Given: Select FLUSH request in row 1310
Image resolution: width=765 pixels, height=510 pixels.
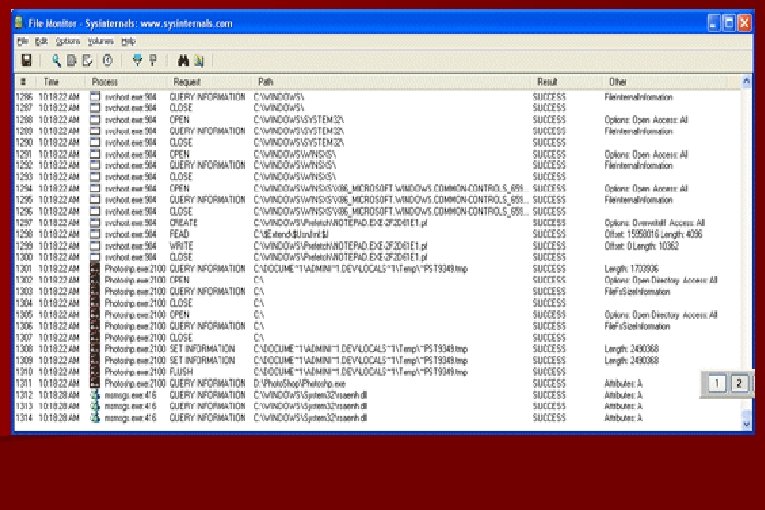Looking at the screenshot, I should tap(181, 372).
